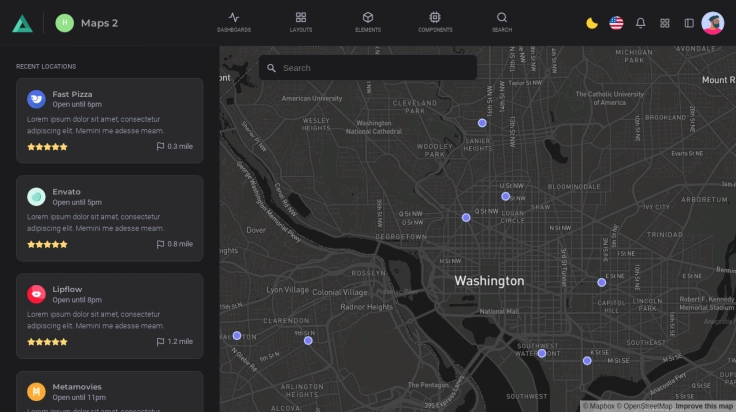Click the Metamovies orange icon
This screenshot has width=736, height=412.
(36, 392)
